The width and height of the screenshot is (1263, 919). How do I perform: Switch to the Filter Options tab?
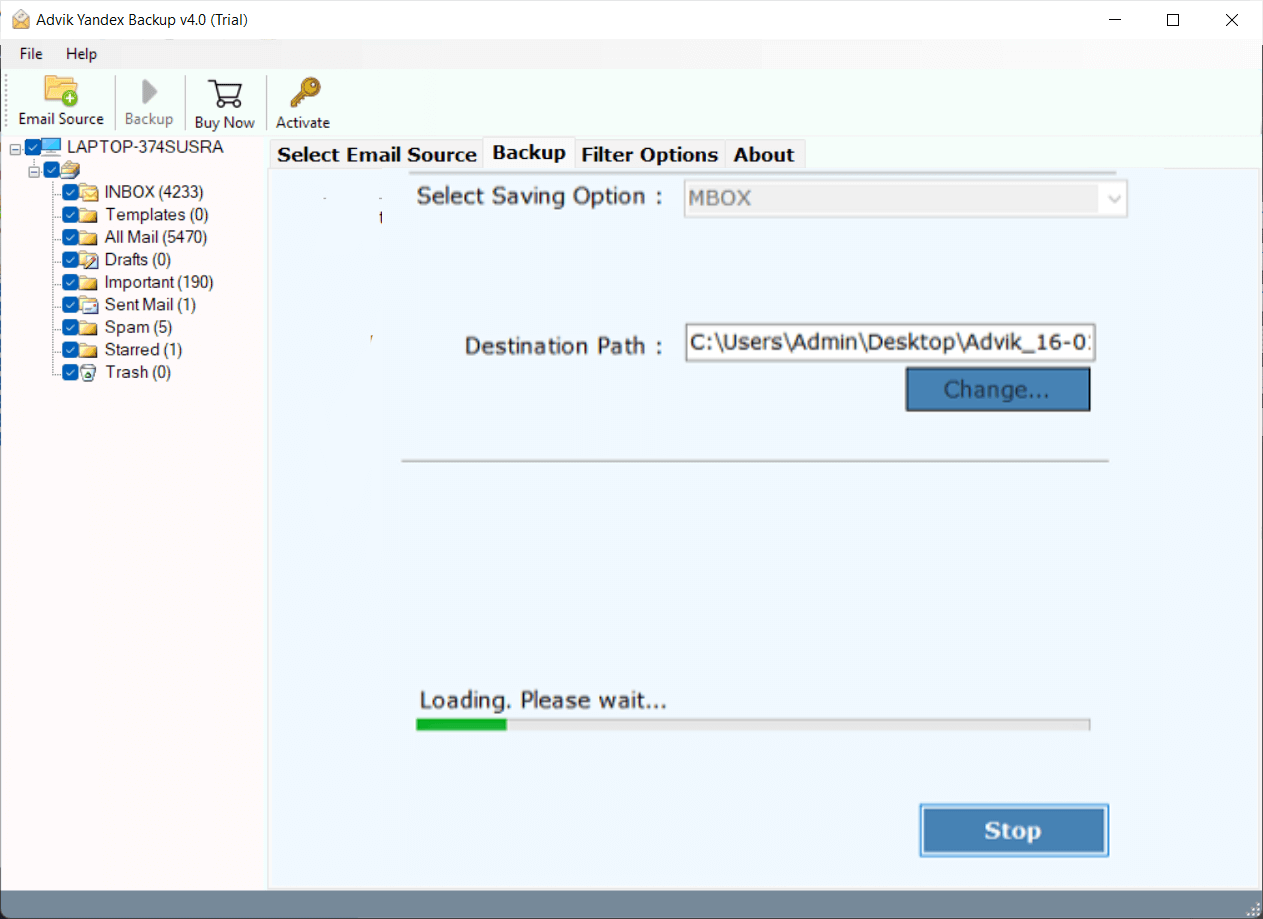pyautogui.click(x=650, y=154)
